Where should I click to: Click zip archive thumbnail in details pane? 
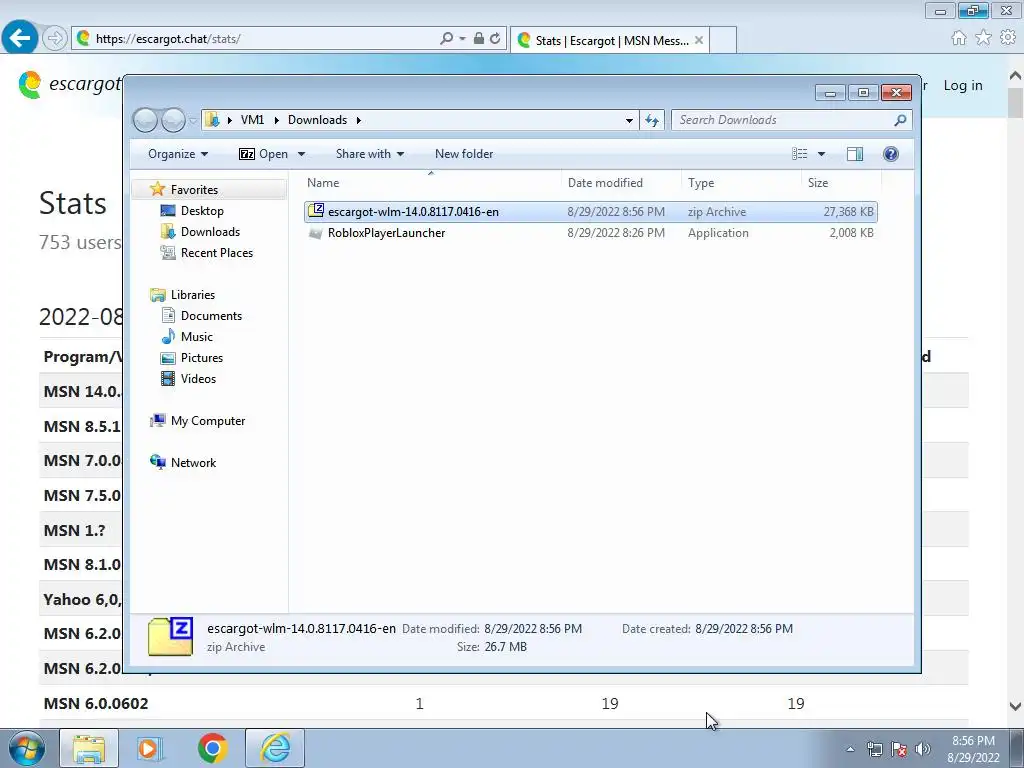click(170, 636)
